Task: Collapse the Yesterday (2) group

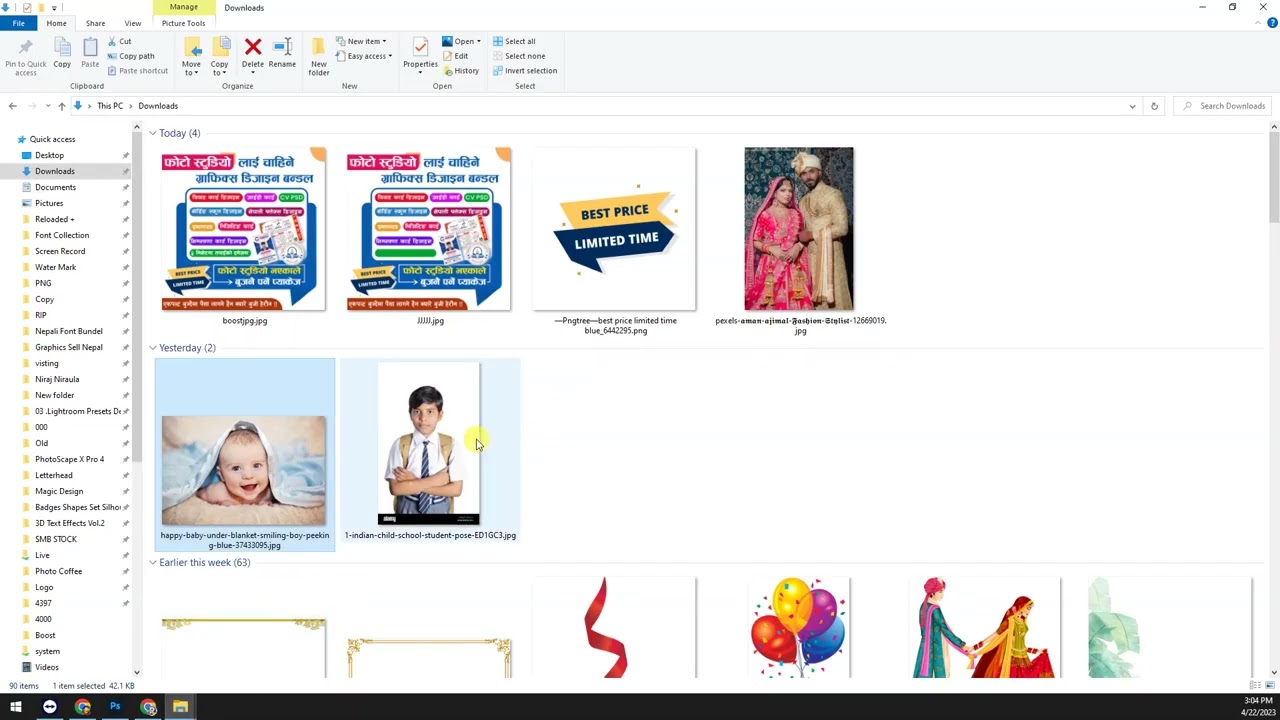Action: tap(153, 348)
